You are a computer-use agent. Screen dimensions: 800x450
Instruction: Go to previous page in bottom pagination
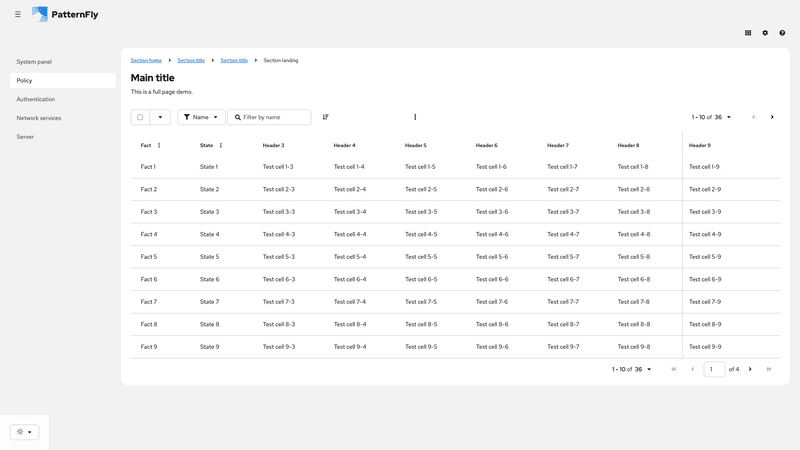[692, 369]
